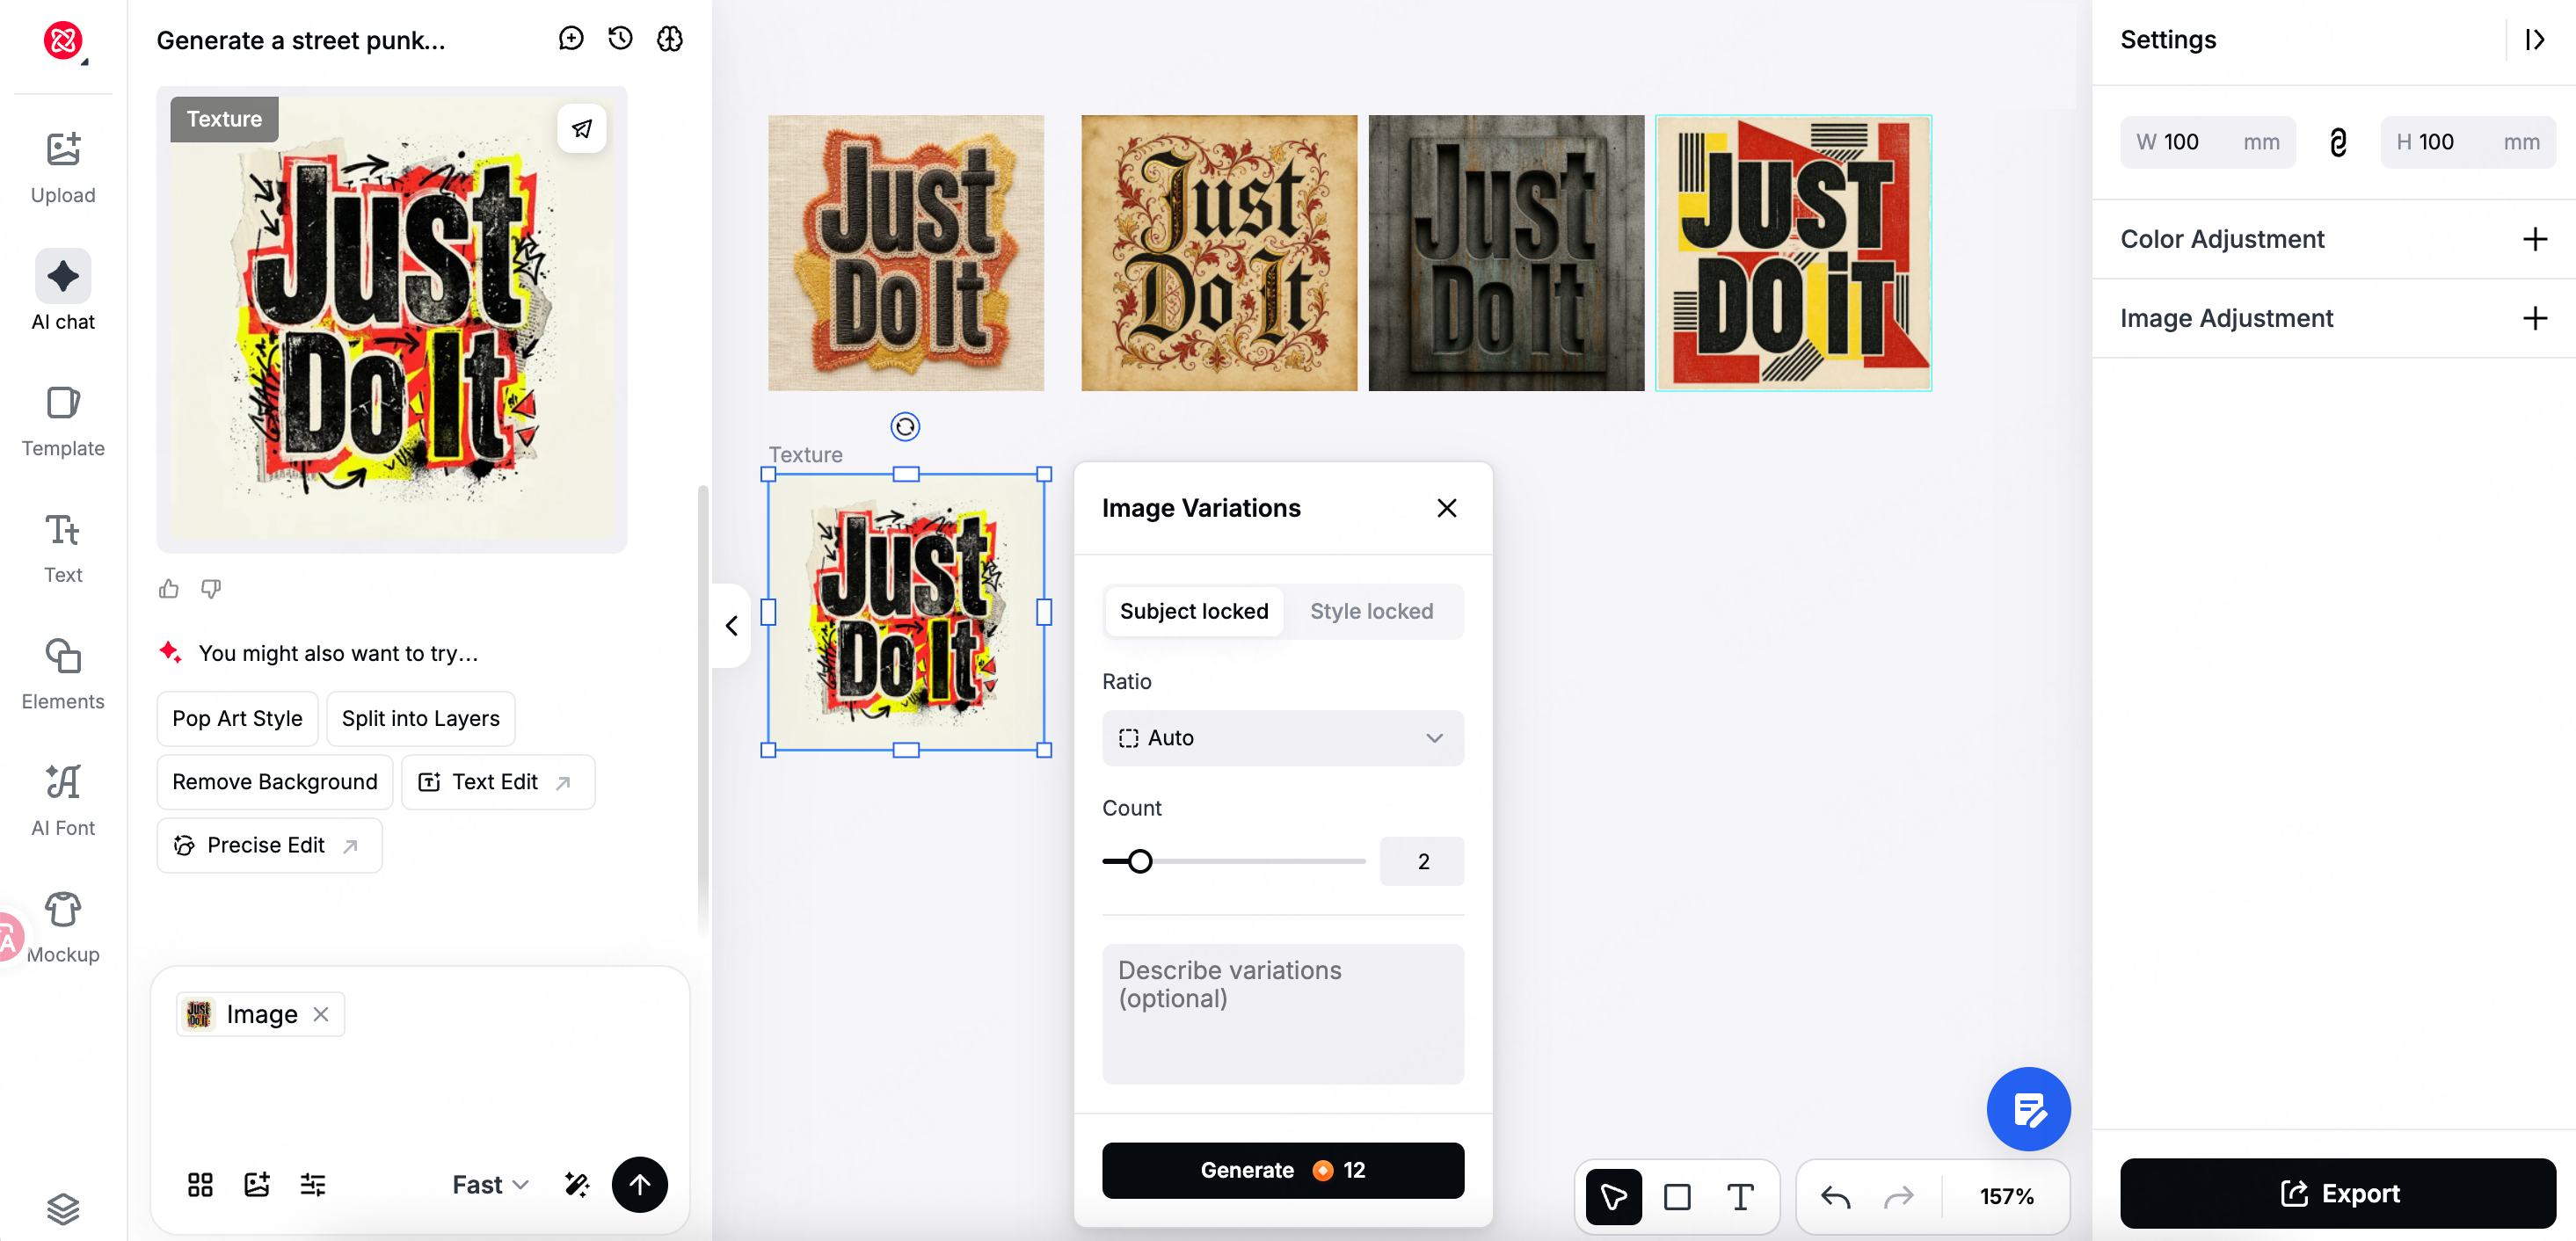
Task: Collapse the Settings panel
Action: coord(2534,39)
